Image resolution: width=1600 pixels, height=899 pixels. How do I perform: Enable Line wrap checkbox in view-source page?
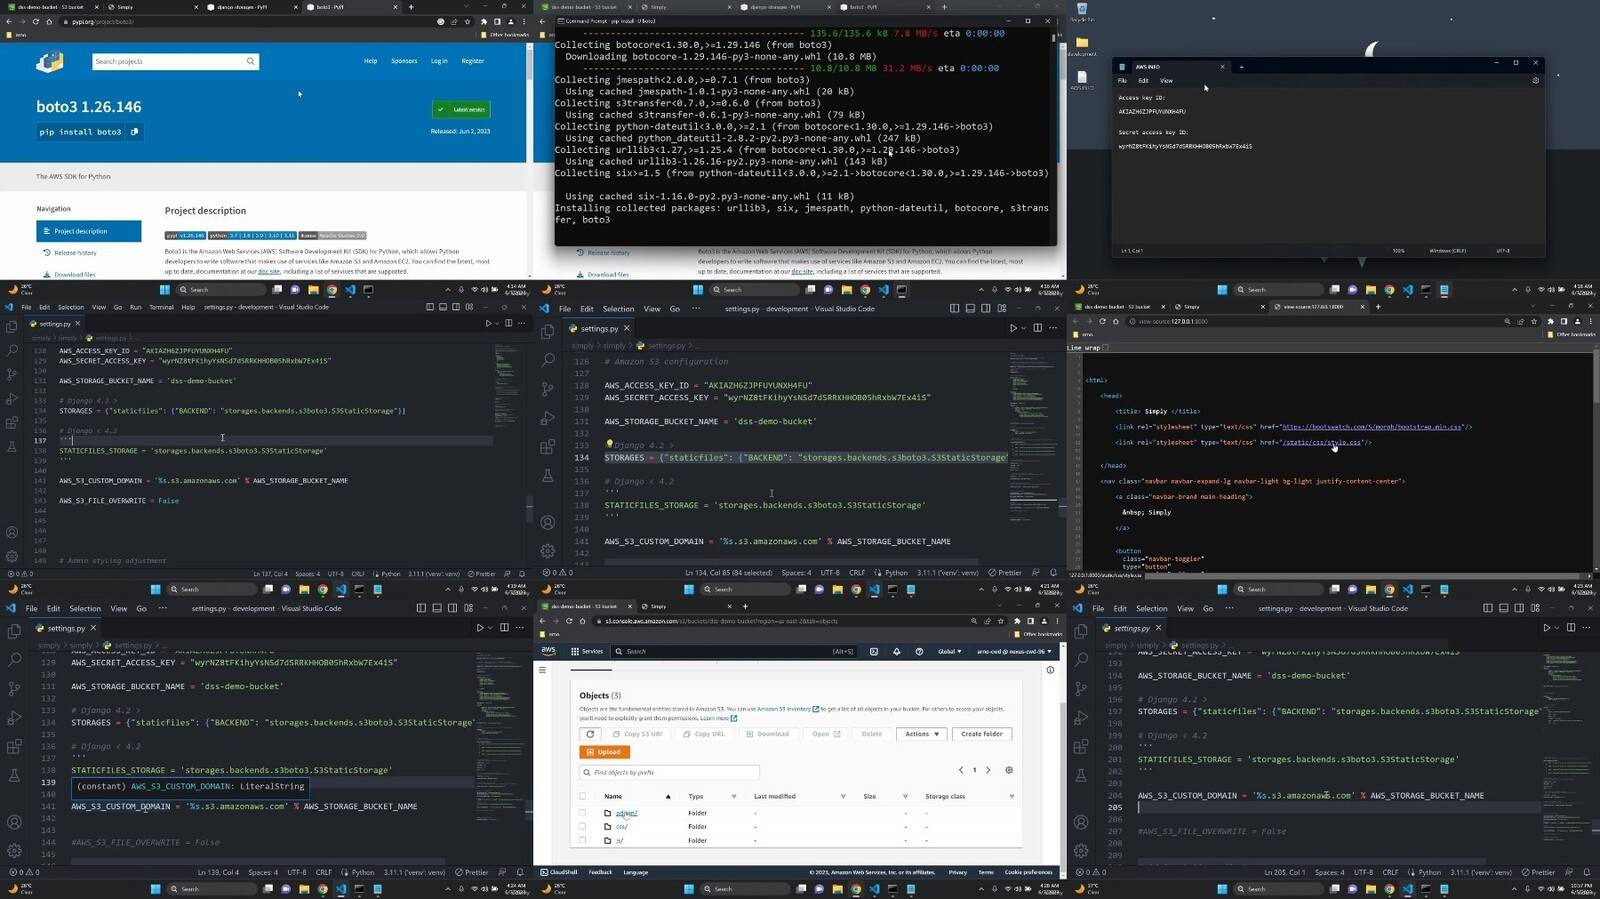[x=1107, y=348]
